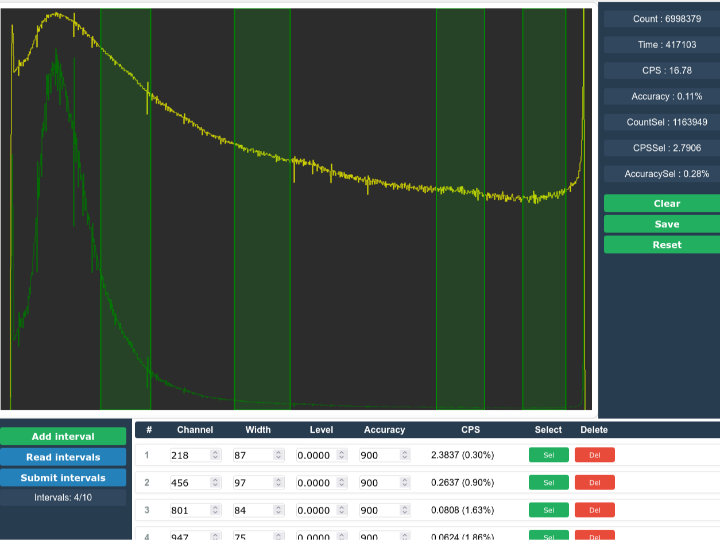Clear the spectrum data
The width and height of the screenshot is (720, 540).
[x=661, y=203]
